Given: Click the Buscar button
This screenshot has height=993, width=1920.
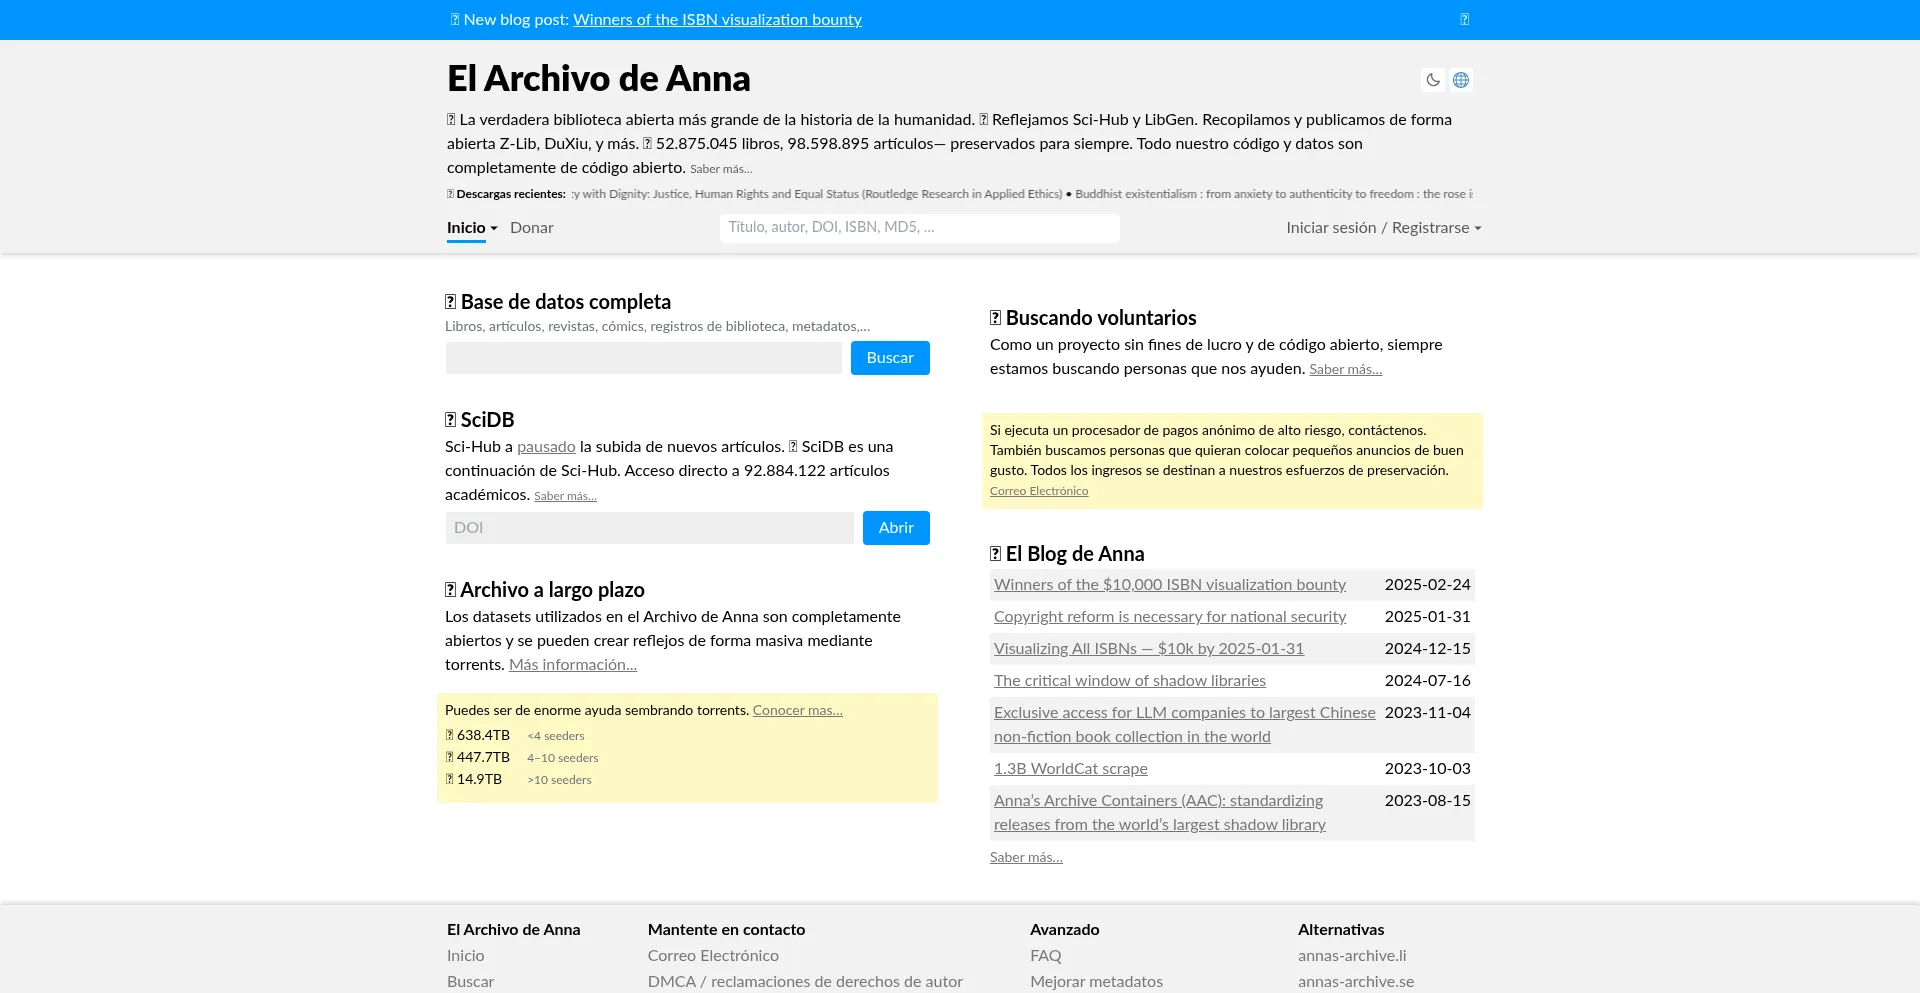Looking at the screenshot, I should click(x=890, y=358).
